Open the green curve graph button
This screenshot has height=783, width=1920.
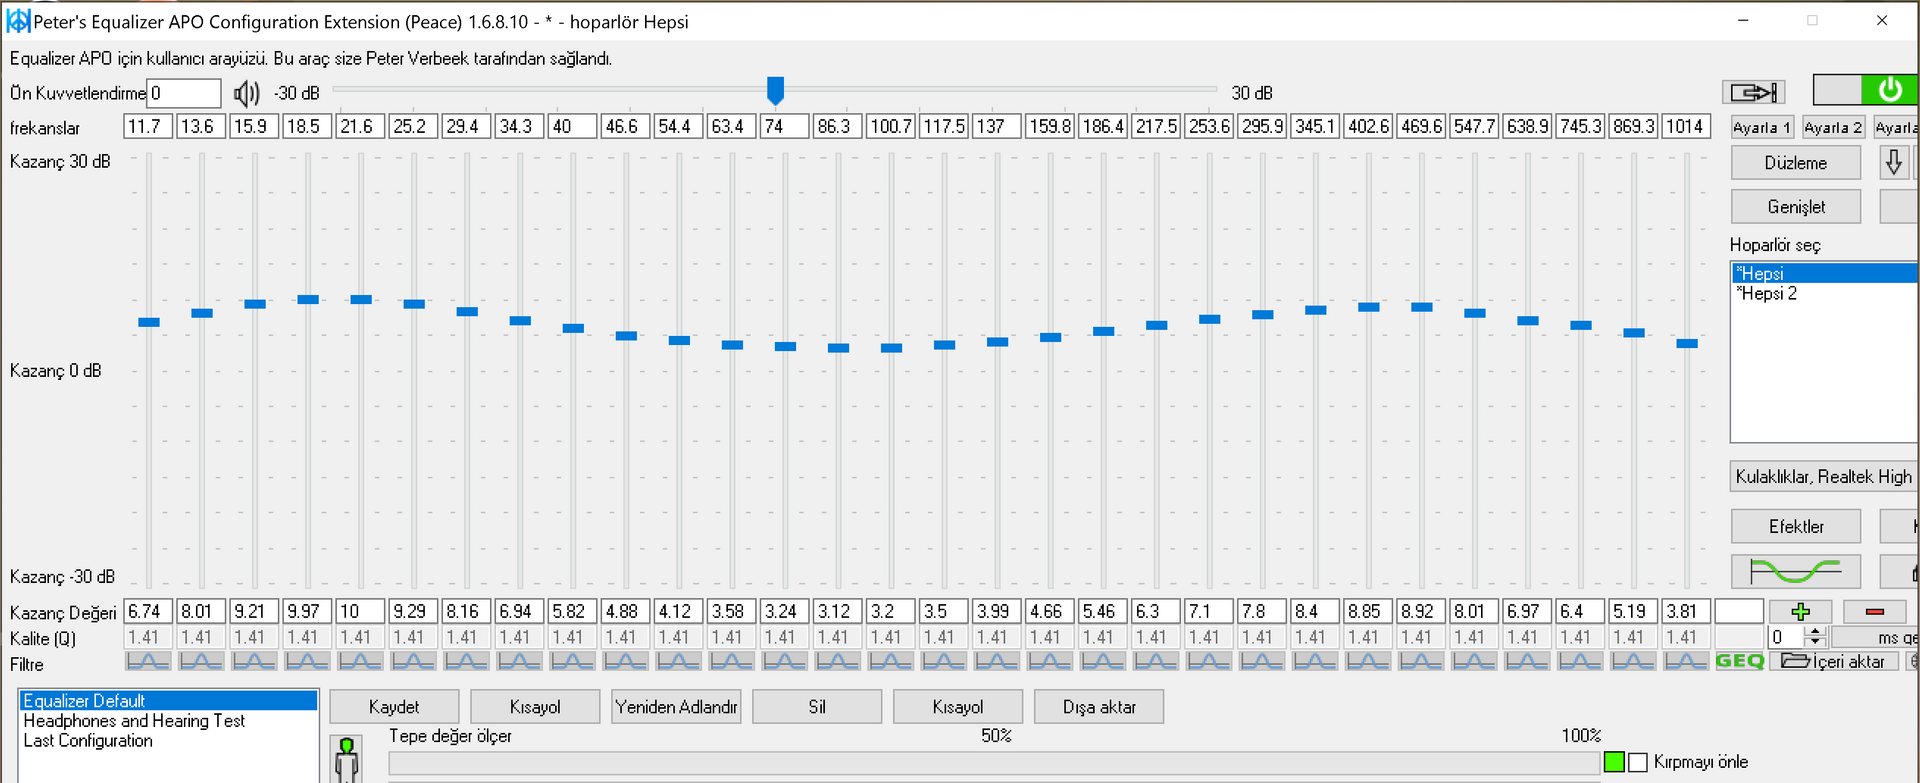point(1796,571)
